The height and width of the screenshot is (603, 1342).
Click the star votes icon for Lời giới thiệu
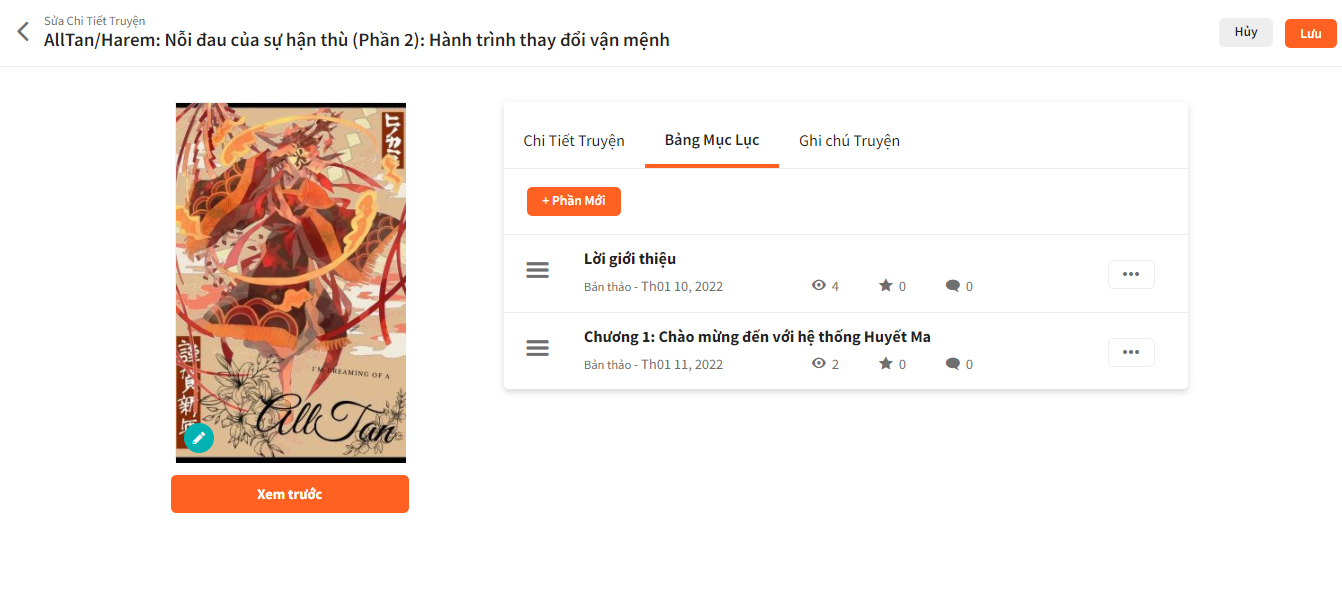(886, 286)
